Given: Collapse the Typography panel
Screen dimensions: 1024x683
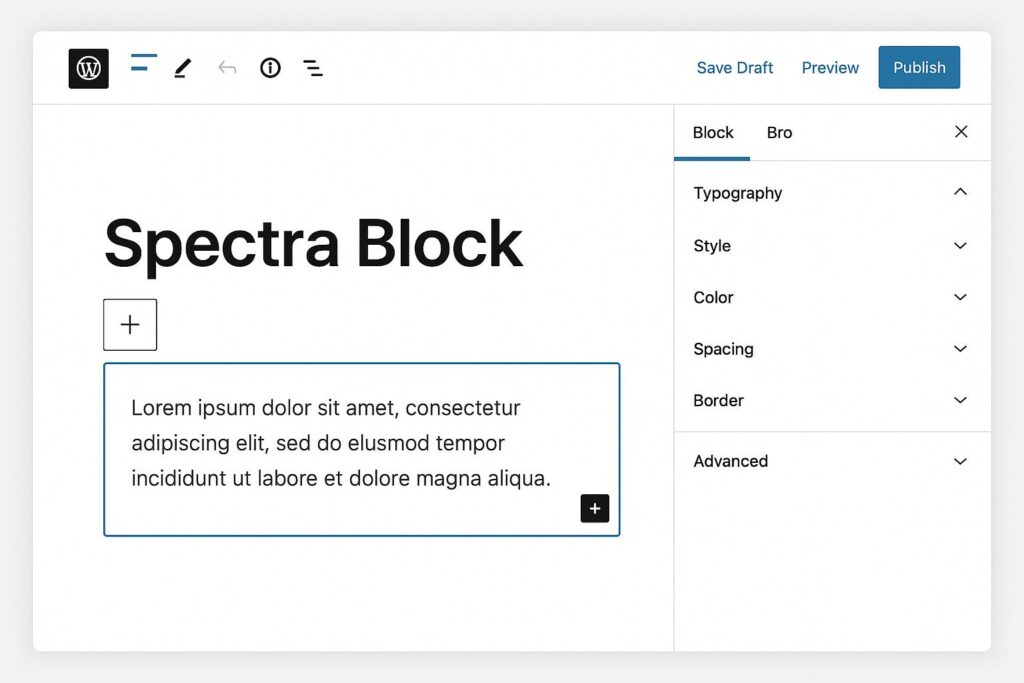Looking at the screenshot, I should pyautogui.click(x=960, y=192).
